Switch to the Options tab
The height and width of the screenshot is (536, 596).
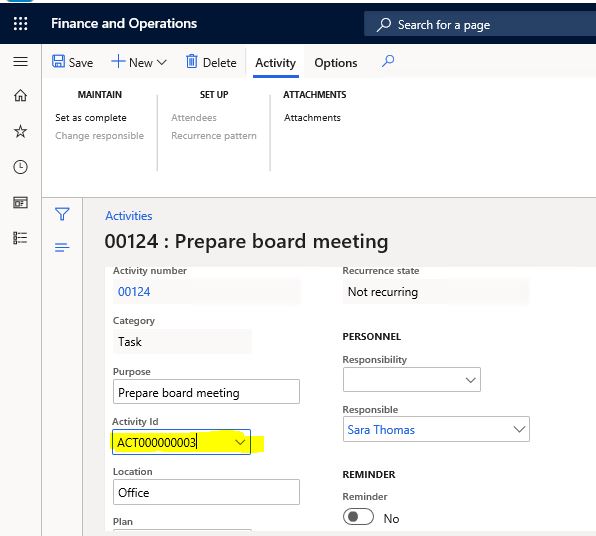336,63
